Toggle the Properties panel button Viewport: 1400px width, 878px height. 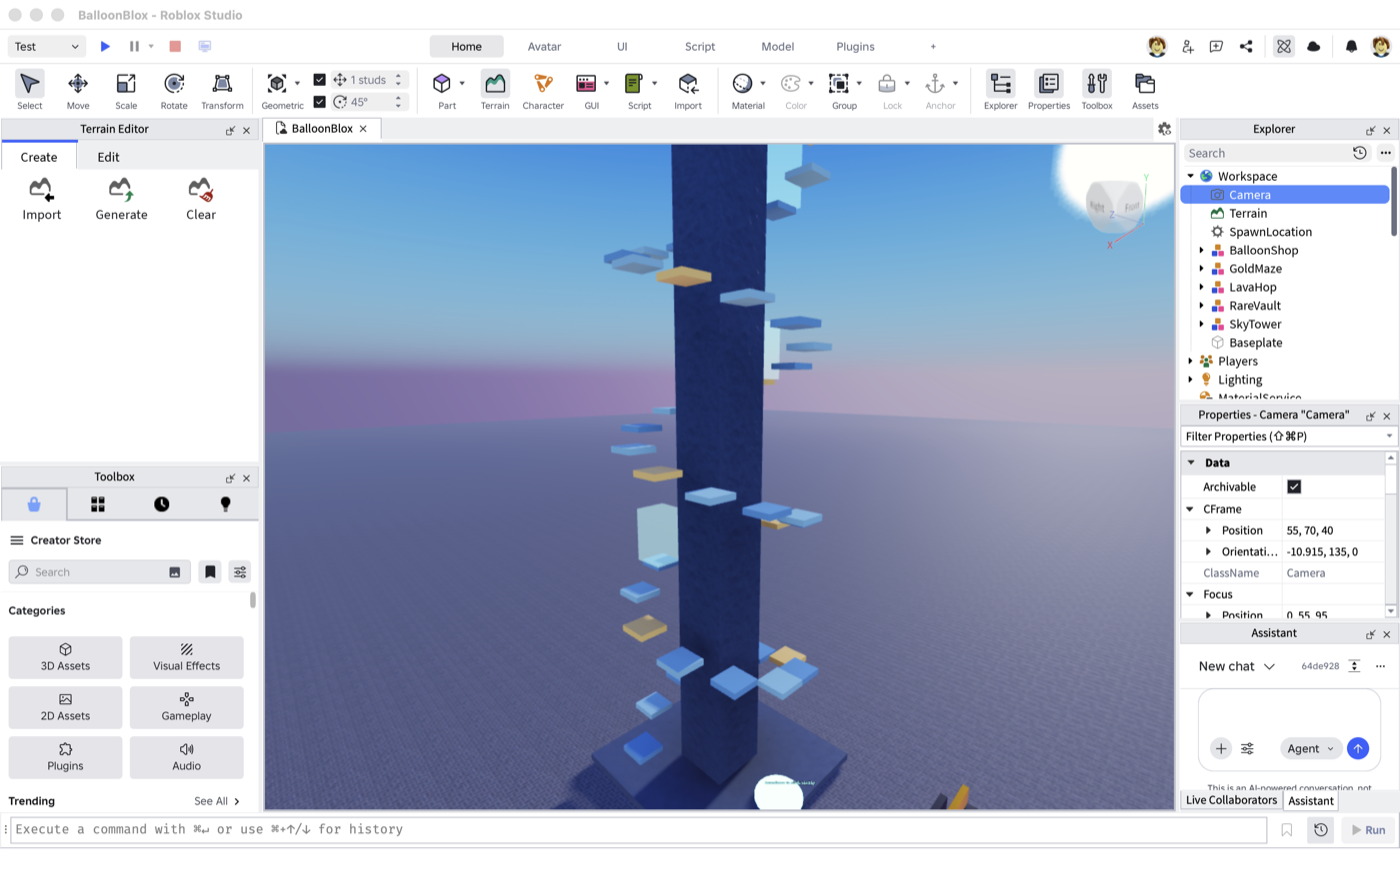pyautogui.click(x=1049, y=90)
